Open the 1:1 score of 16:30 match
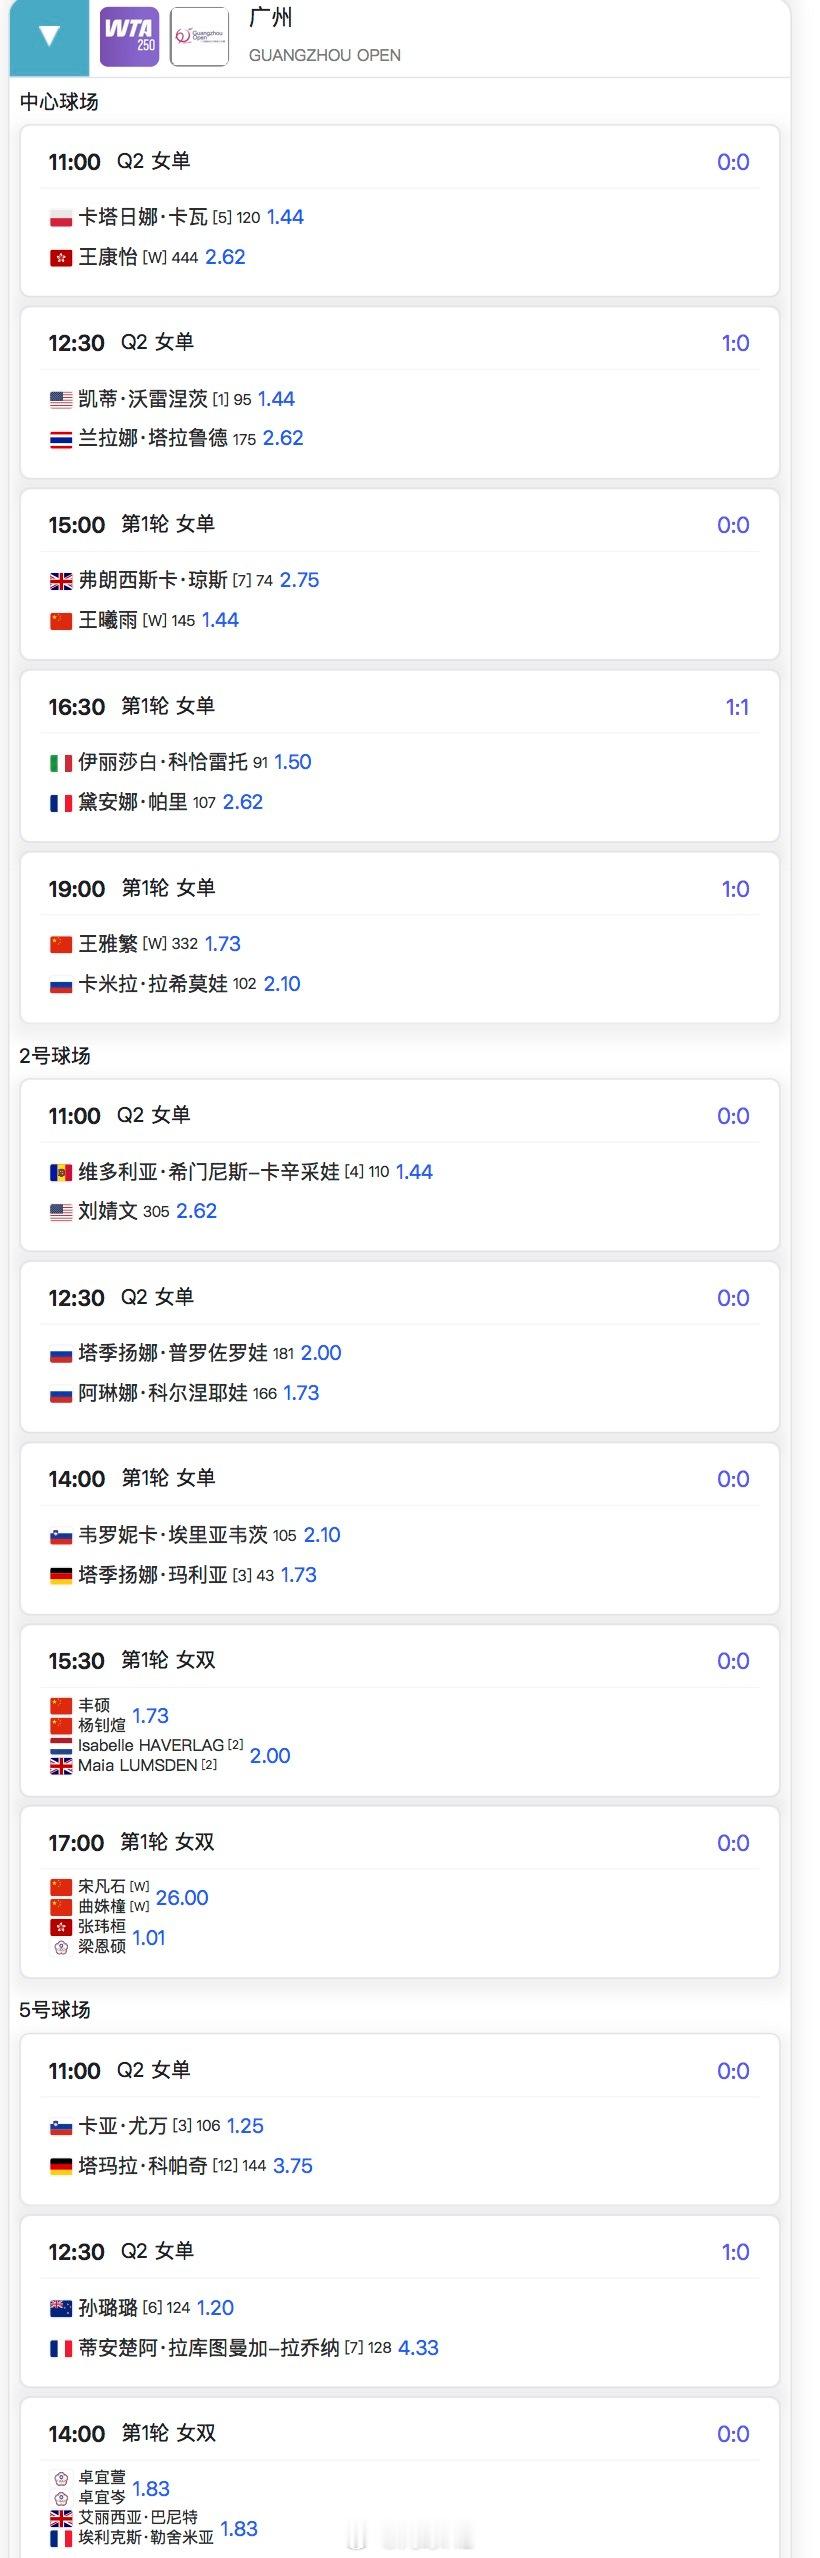 point(737,708)
